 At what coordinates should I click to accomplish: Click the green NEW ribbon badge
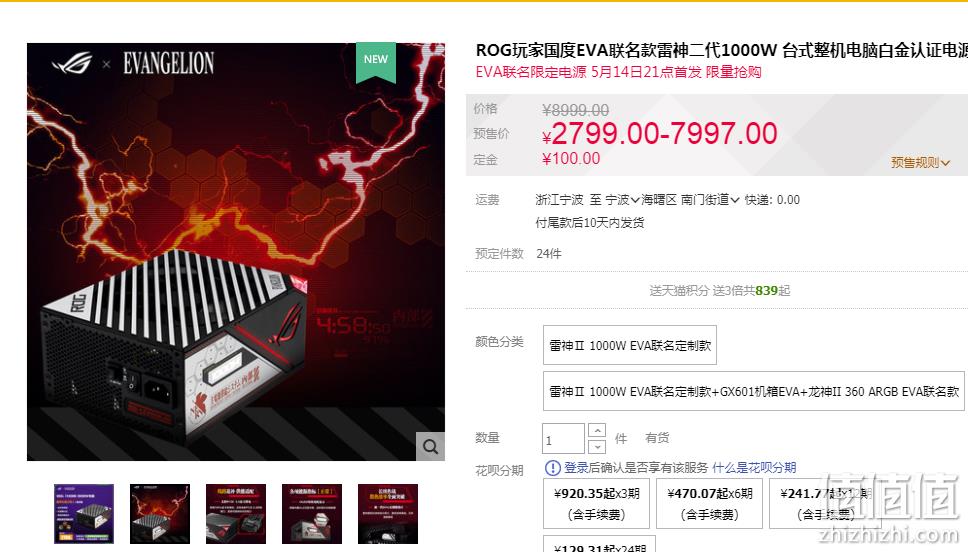pyautogui.click(x=375, y=62)
